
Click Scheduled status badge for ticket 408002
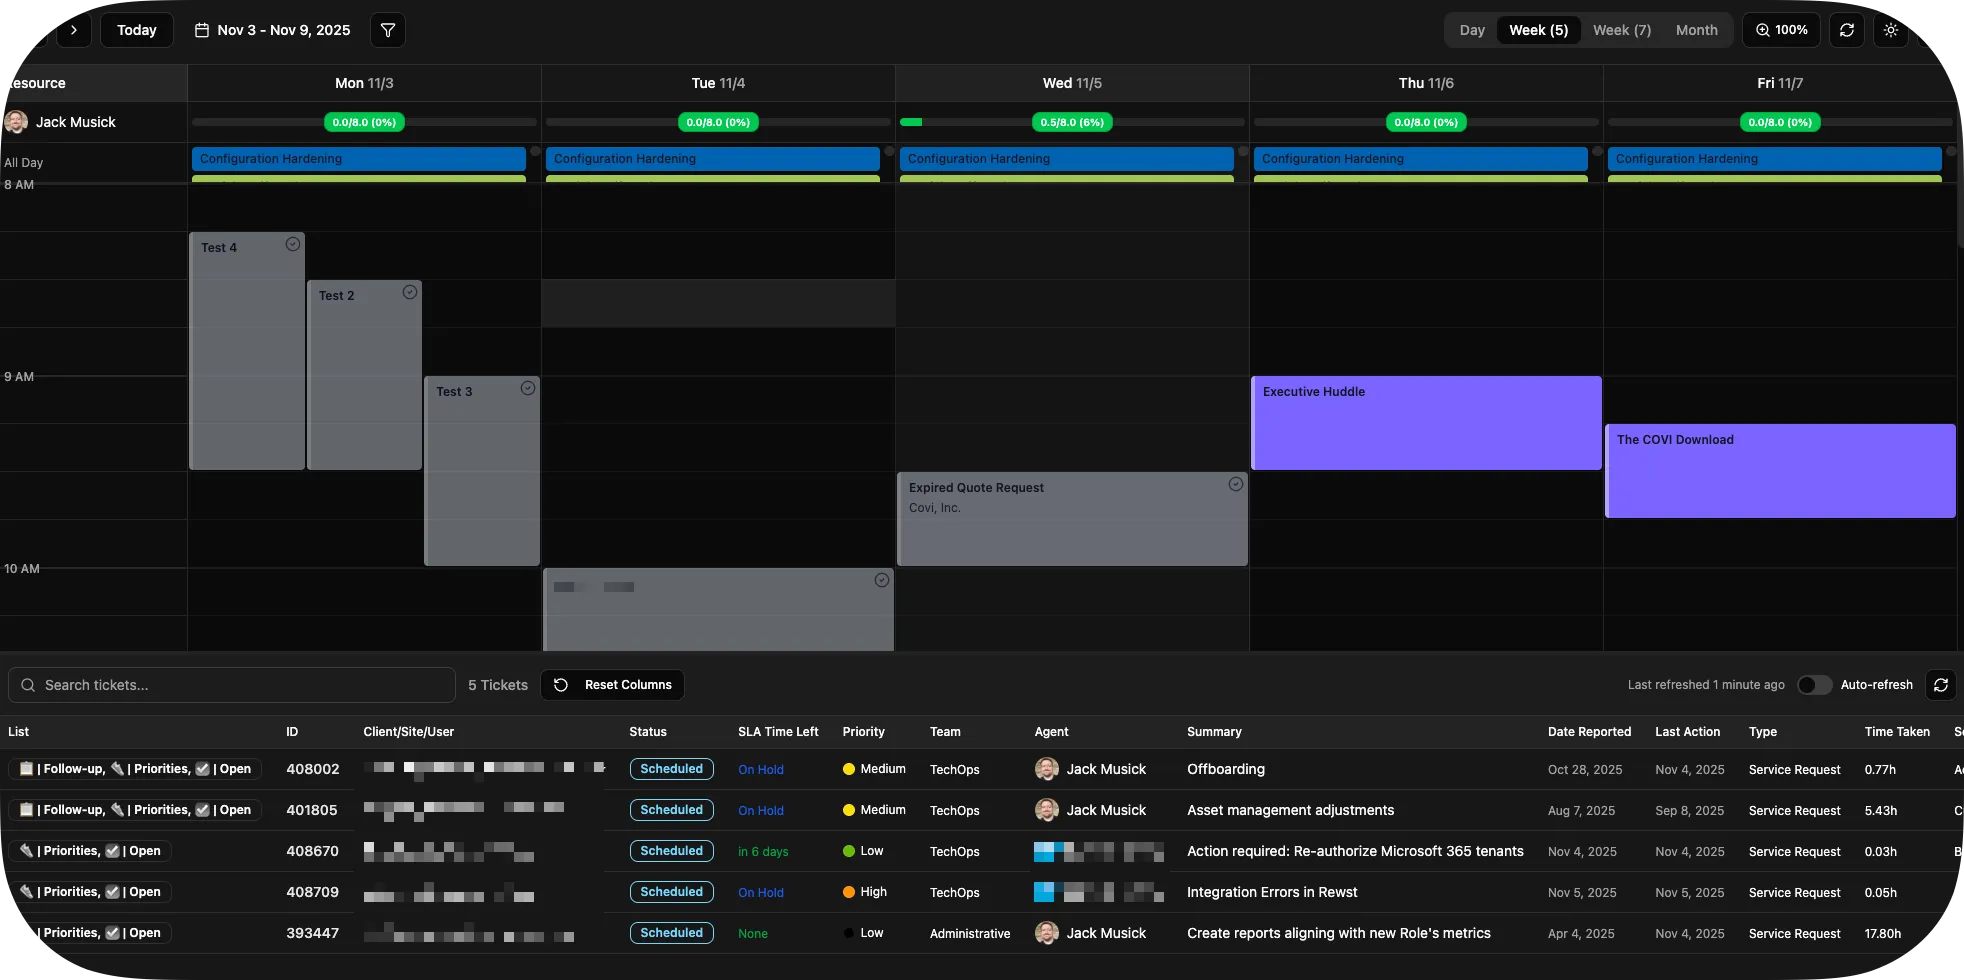pyautogui.click(x=671, y=769)
